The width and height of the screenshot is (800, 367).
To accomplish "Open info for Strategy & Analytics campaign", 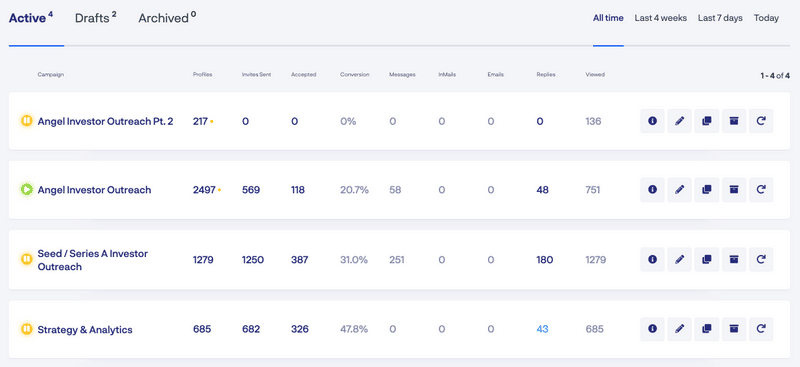I will pyautogui.click(x=652, y=329).
